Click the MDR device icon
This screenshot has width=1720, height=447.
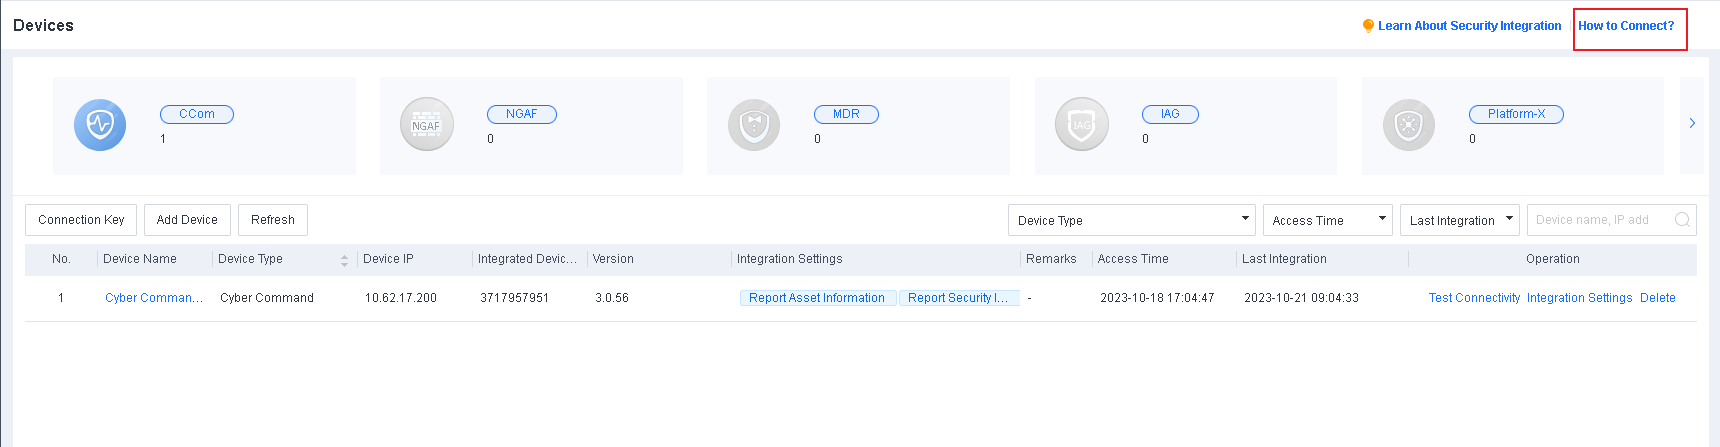pyautogui.click(x=754, y=125)
